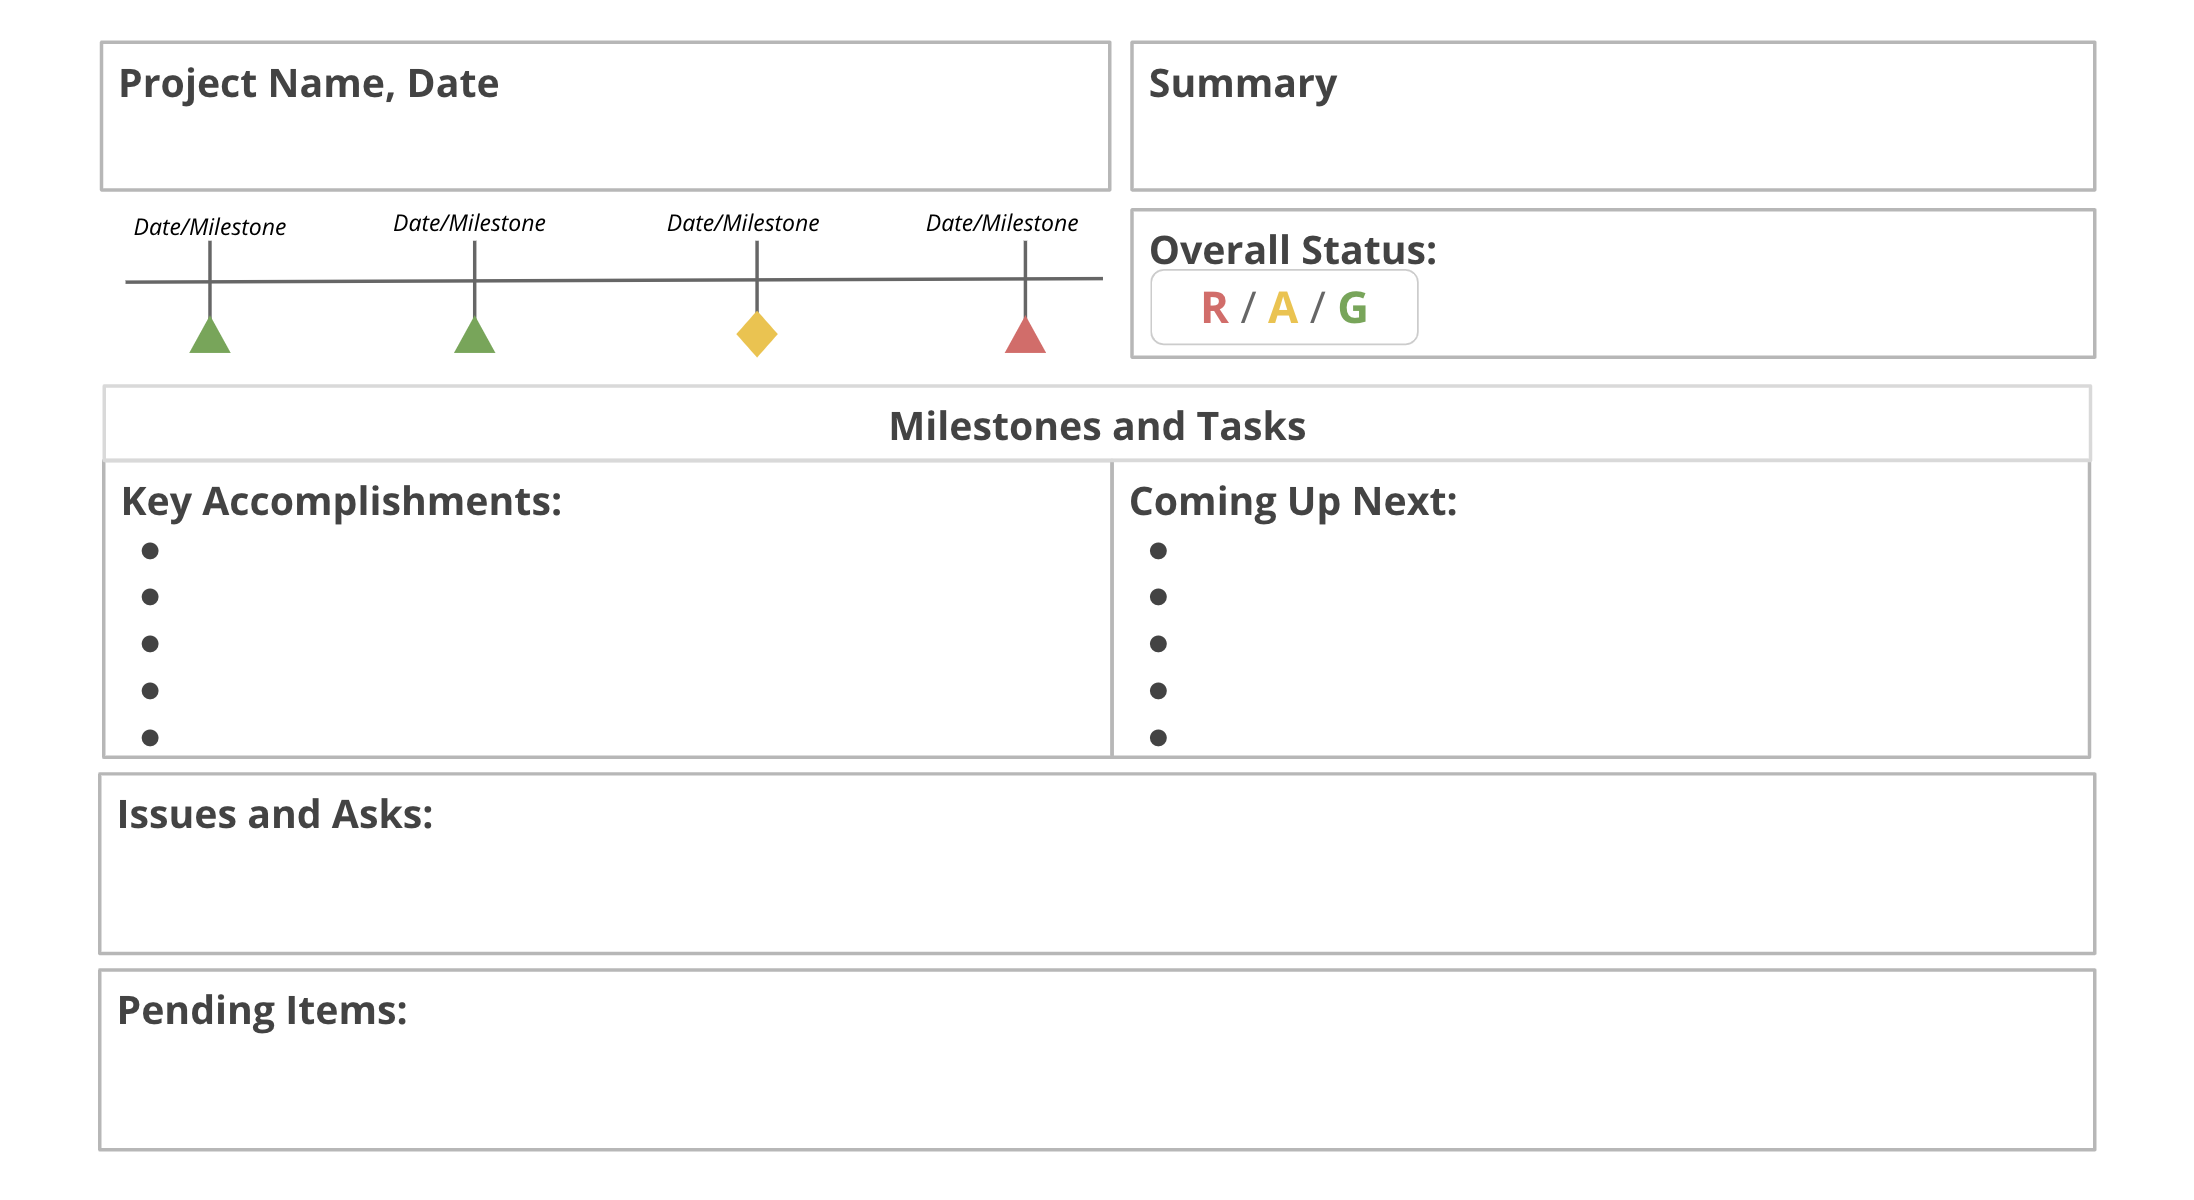Click the Milestones and Tasks header
2194x1200 pixels.
1097,426
